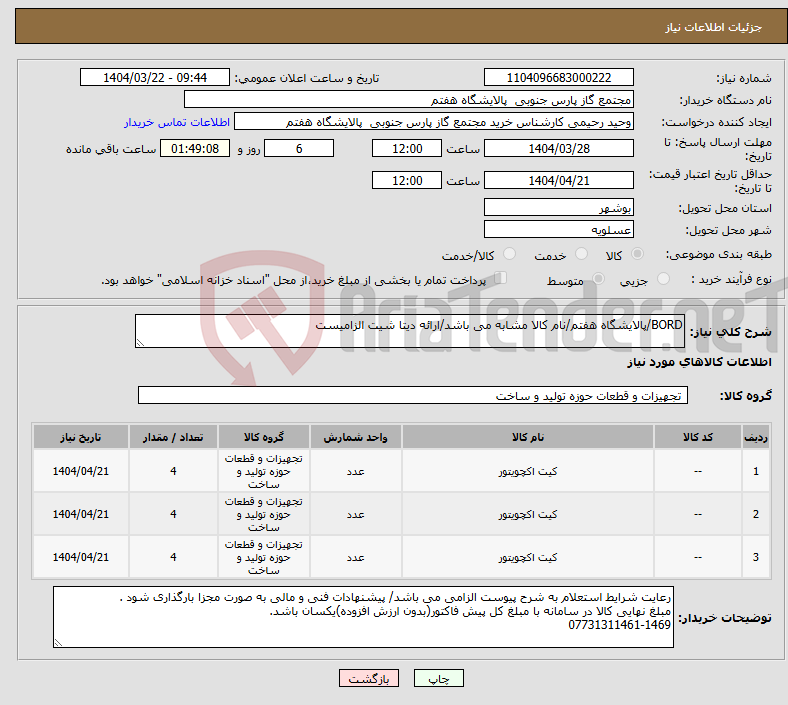The width and height of the screenshot is (788, 705).
Task: Click the row number 1 cell
Action: pos(755,471)
